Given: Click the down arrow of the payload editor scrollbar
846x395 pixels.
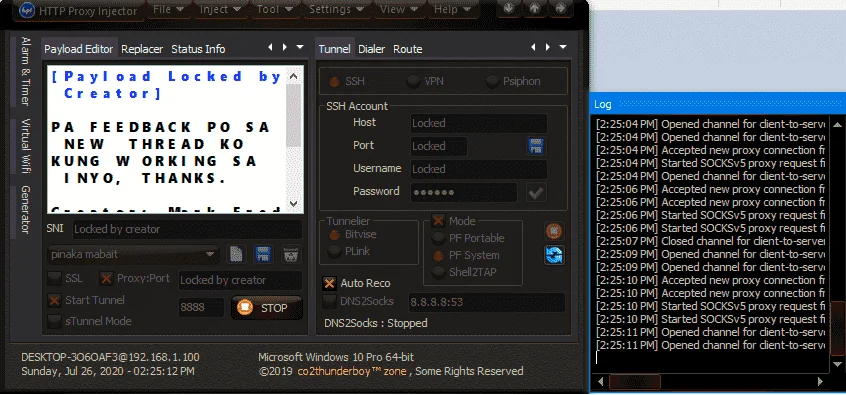Looking at the screenshot, I should [294, 204].
